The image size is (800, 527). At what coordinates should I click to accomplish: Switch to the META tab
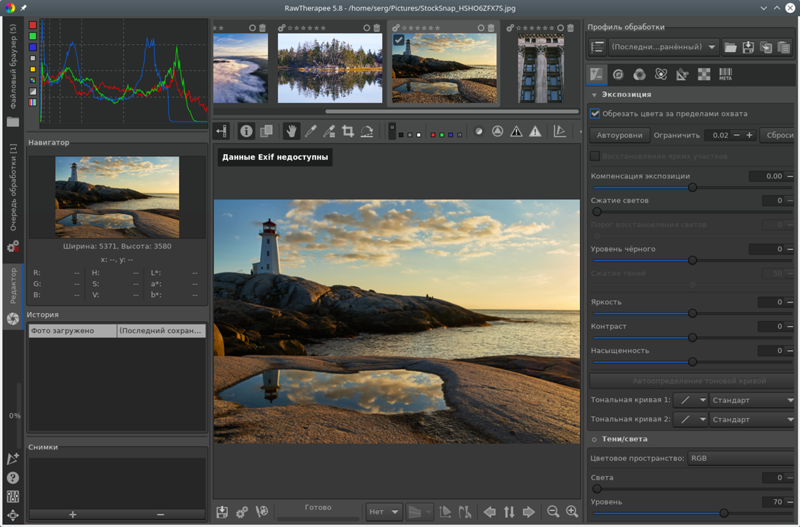pos(726,74)
